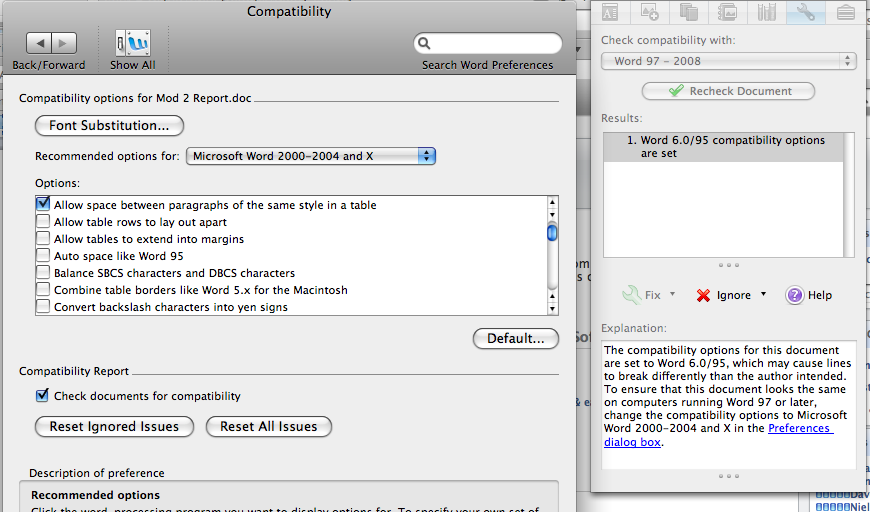Open Recommended options for dropdown
This screenshot has width=870, height=512.
coord(311,156)
